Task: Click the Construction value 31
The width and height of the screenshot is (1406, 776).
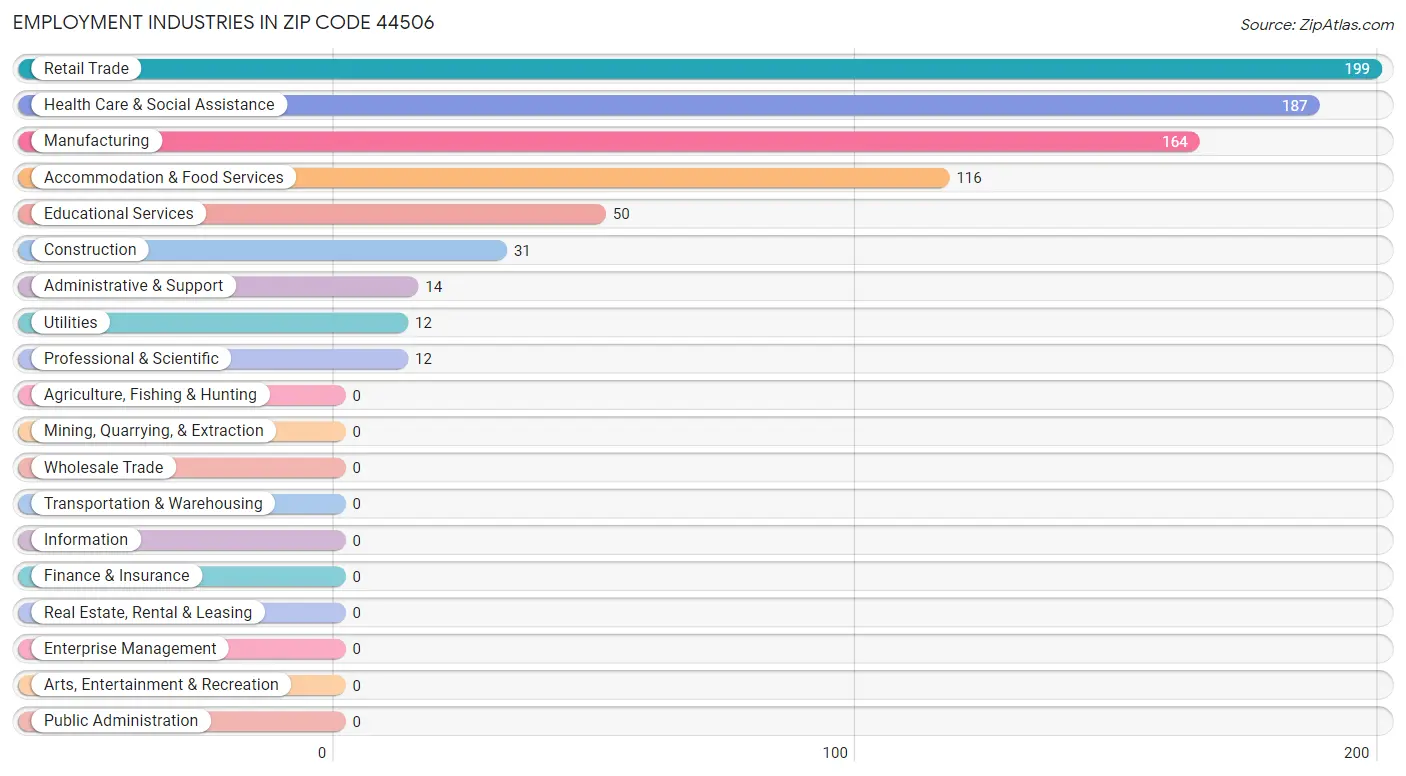Action: coord(522,251)
